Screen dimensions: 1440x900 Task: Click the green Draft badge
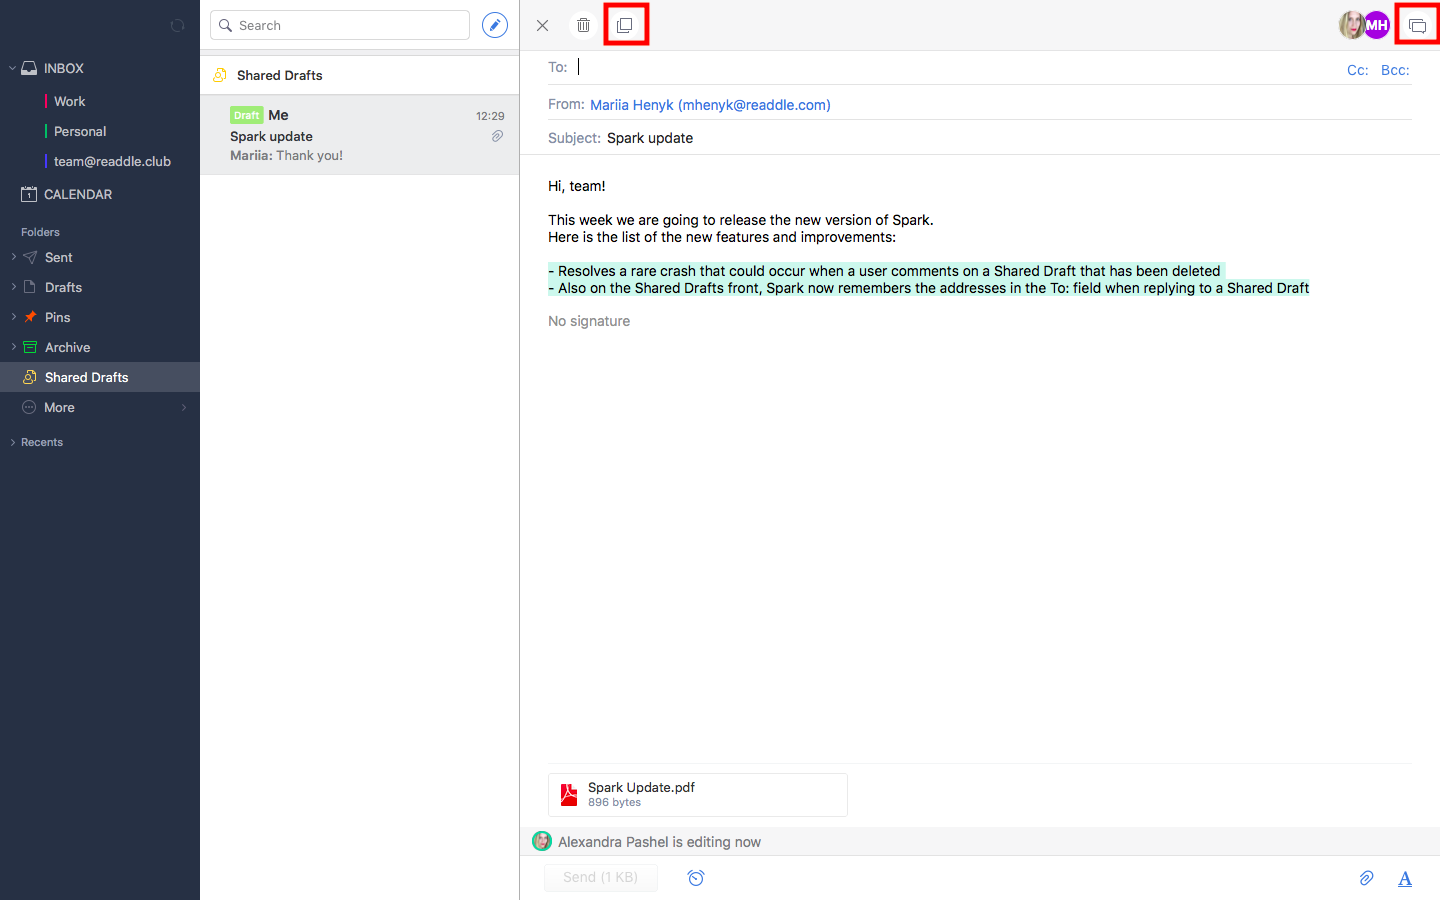tap(246, 115)
